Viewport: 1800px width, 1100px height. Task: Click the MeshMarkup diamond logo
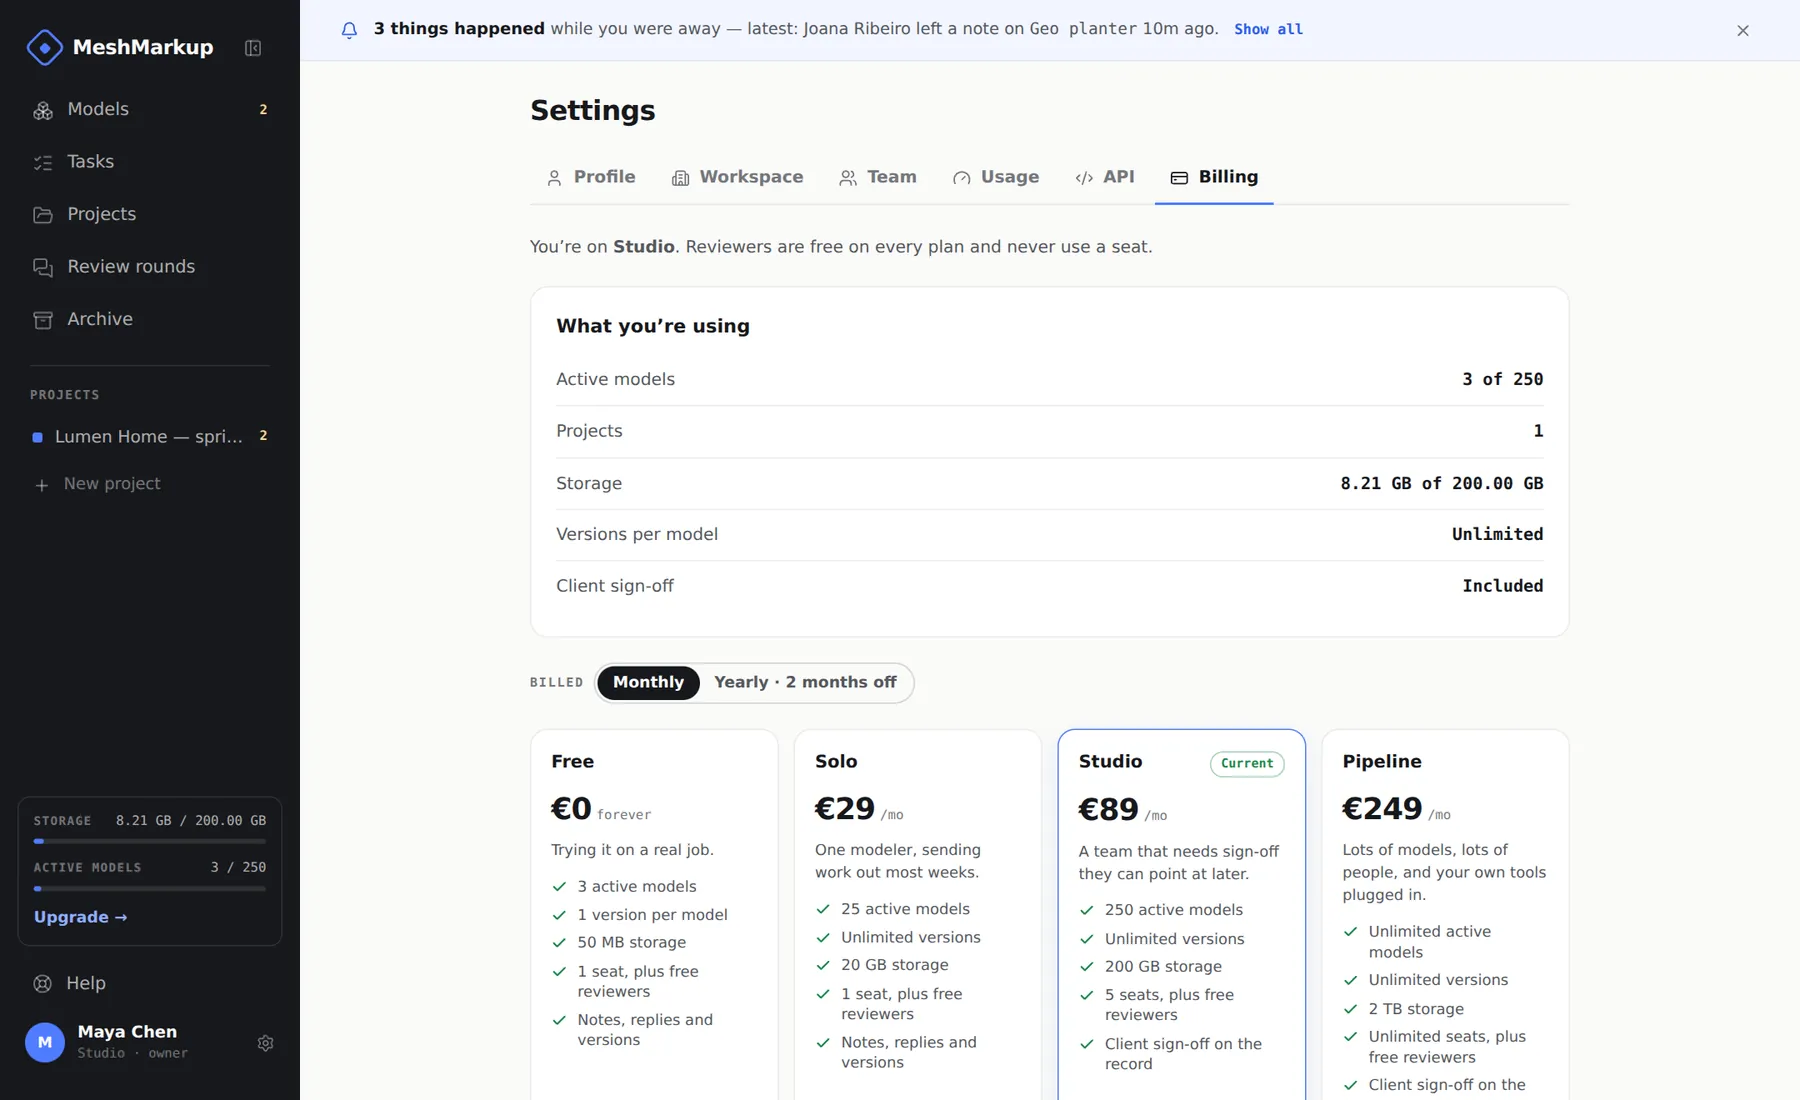[44, 47]
